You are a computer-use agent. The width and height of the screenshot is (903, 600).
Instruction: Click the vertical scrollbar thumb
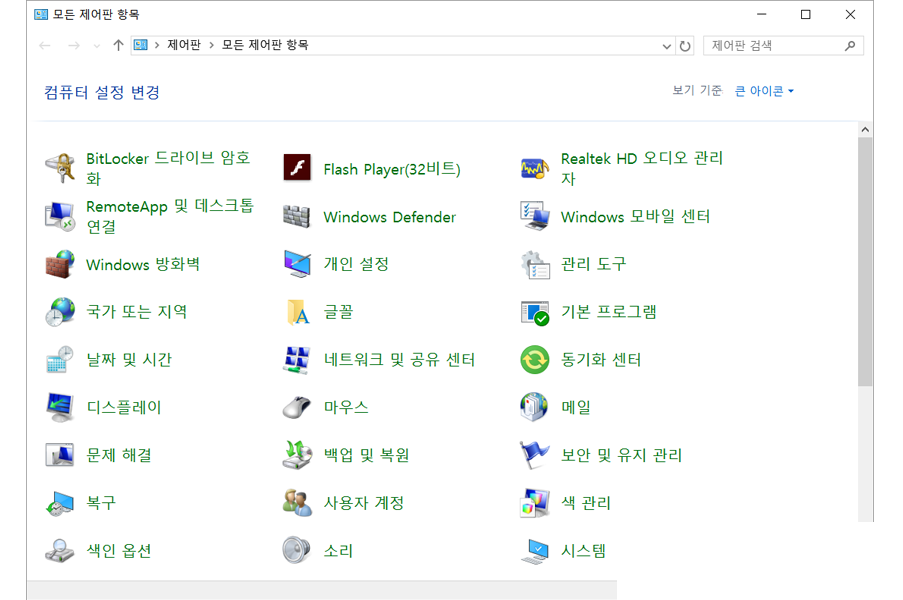coord(864,262)
